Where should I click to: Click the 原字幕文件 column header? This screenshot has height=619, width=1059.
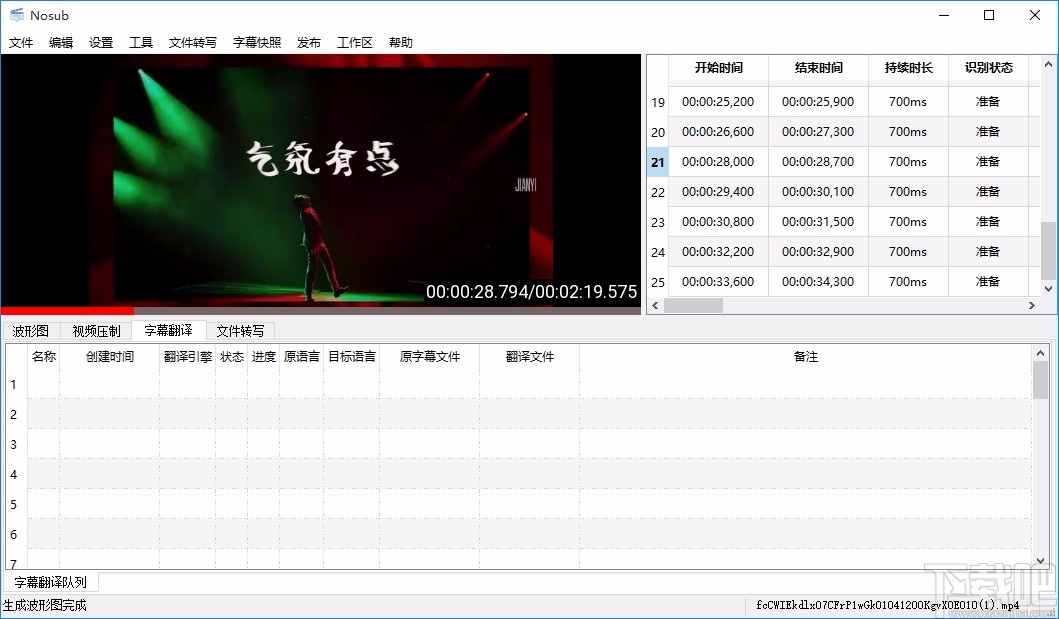tap(430, 356)
